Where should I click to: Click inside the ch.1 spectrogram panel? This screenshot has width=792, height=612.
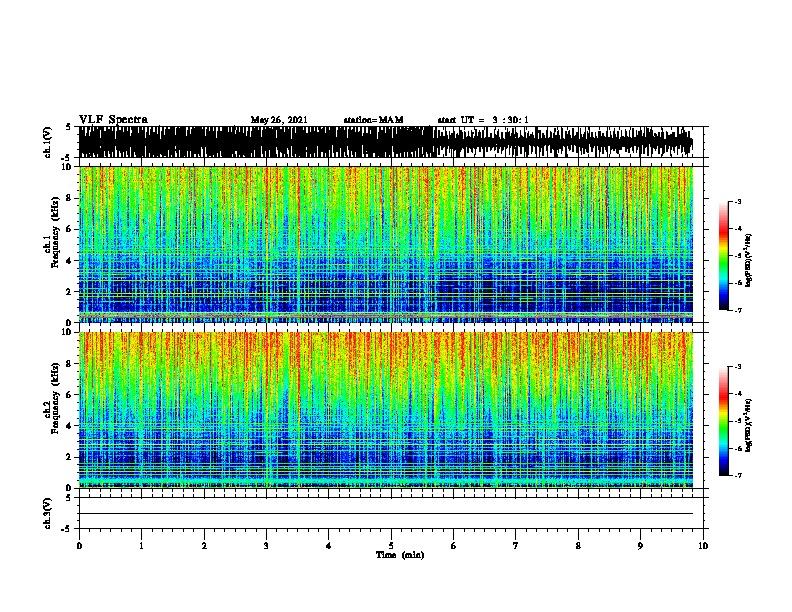point(386,244)
